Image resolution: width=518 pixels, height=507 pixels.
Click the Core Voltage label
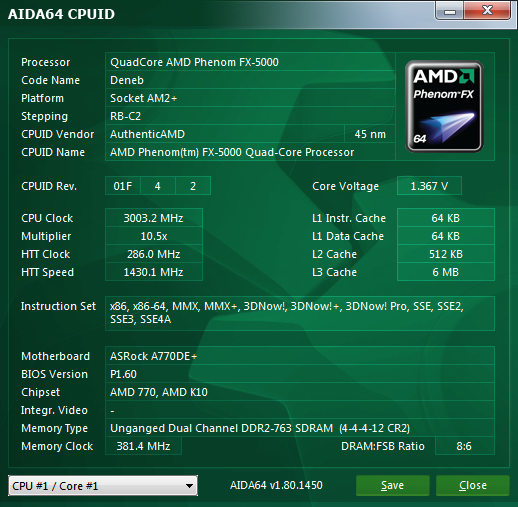click(345, 186)
